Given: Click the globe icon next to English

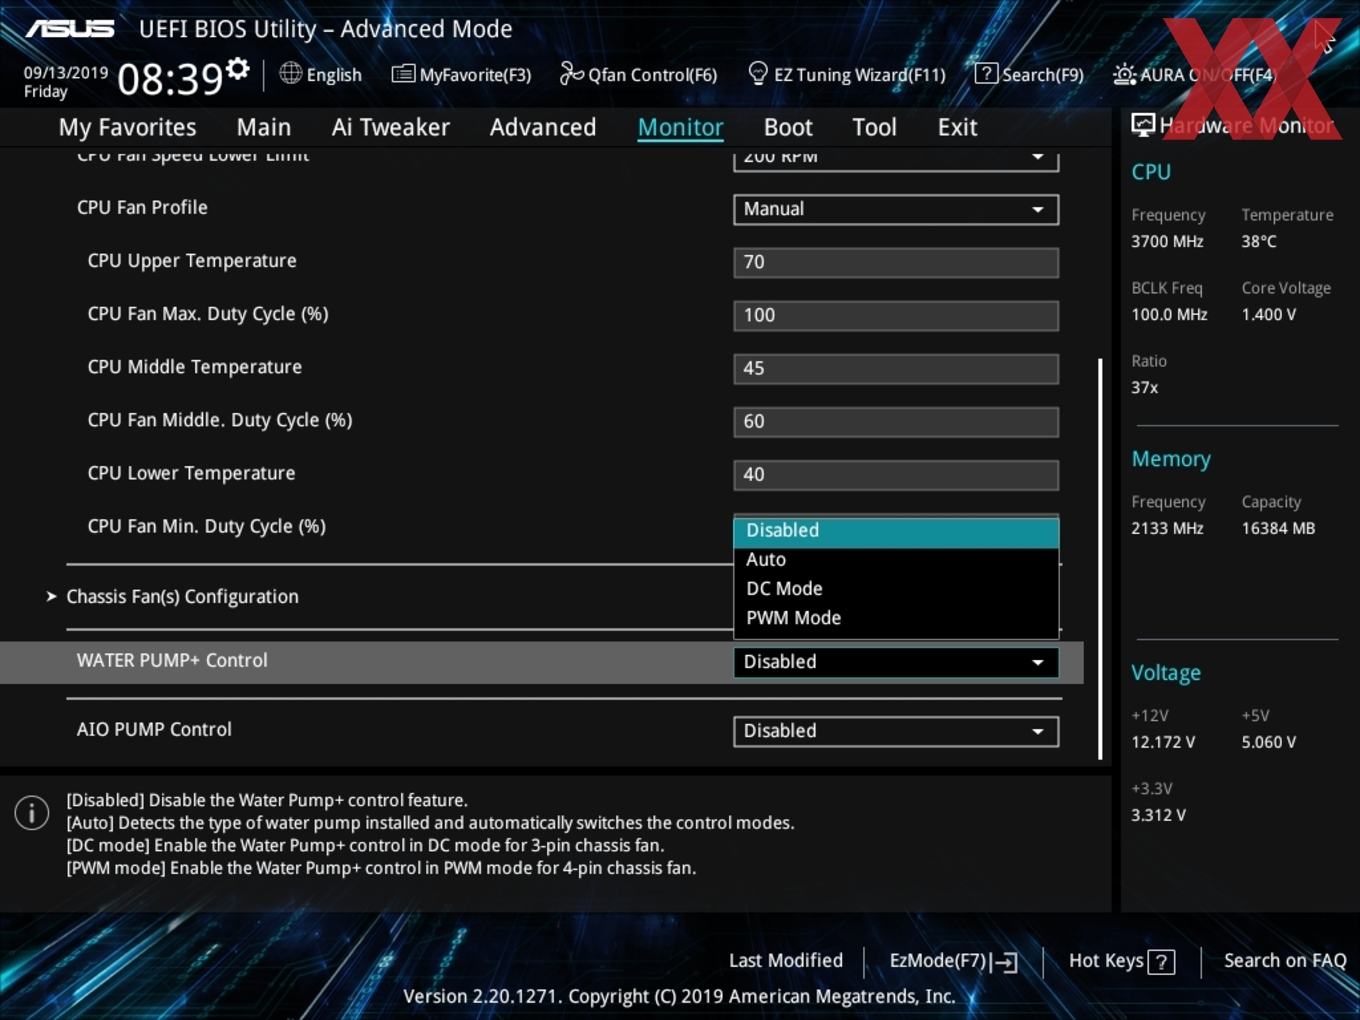Looking at the screenshot, I should tap(290, 73).
